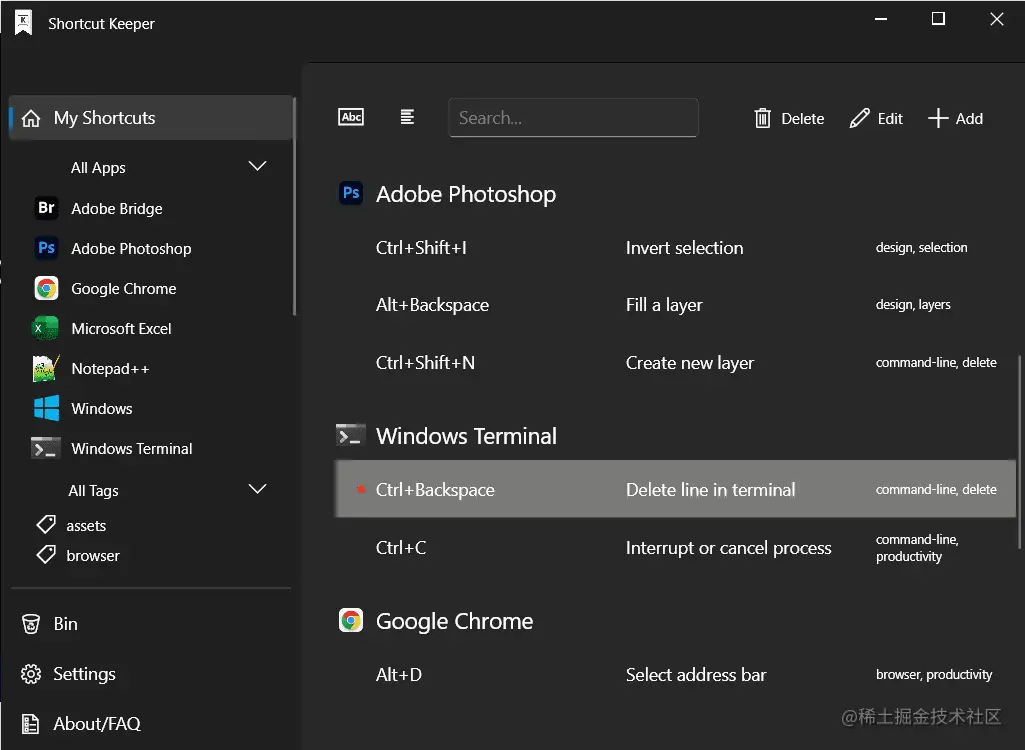Screen dimensions: 1025x750
Task: Click the home icon beside My Shortcuts
Action: 31,118
